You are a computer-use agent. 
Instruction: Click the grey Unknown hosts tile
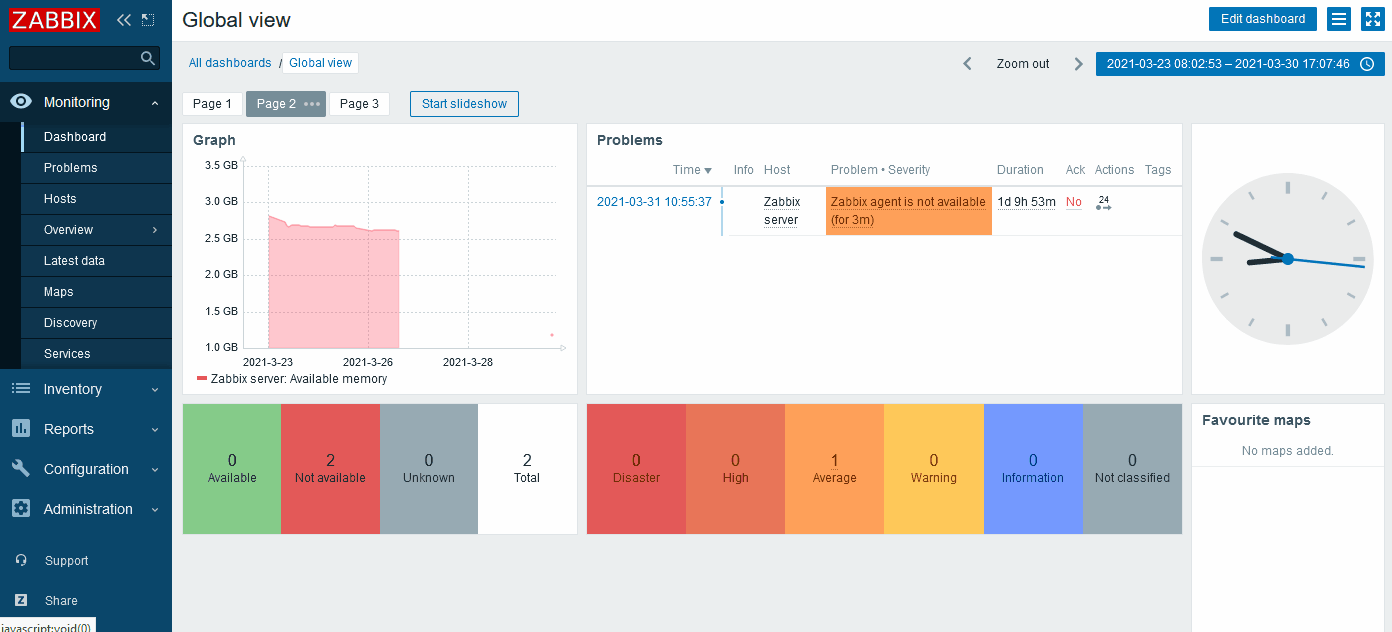(428, 469)
